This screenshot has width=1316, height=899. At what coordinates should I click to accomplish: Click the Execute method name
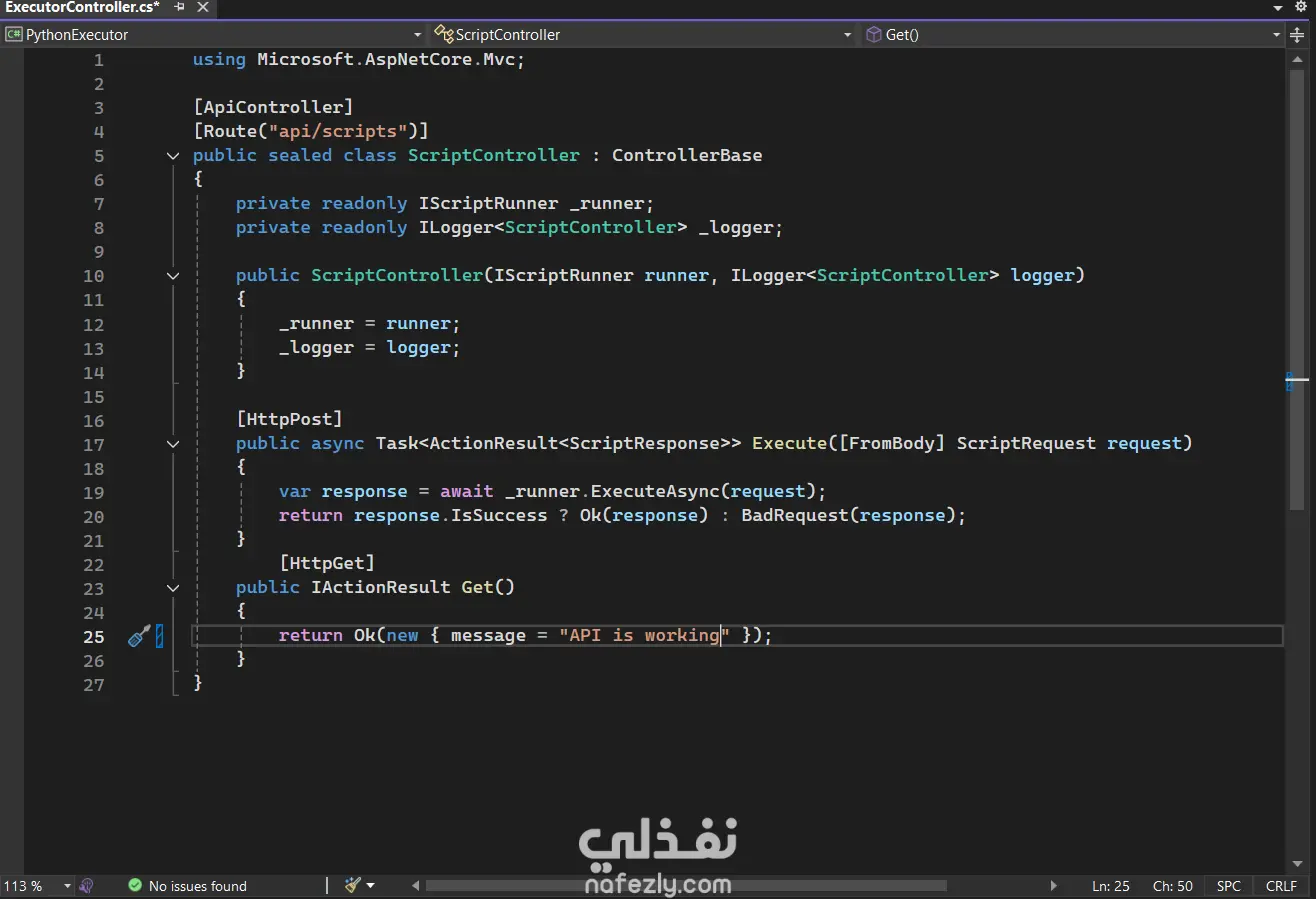[x=790, y=443]
